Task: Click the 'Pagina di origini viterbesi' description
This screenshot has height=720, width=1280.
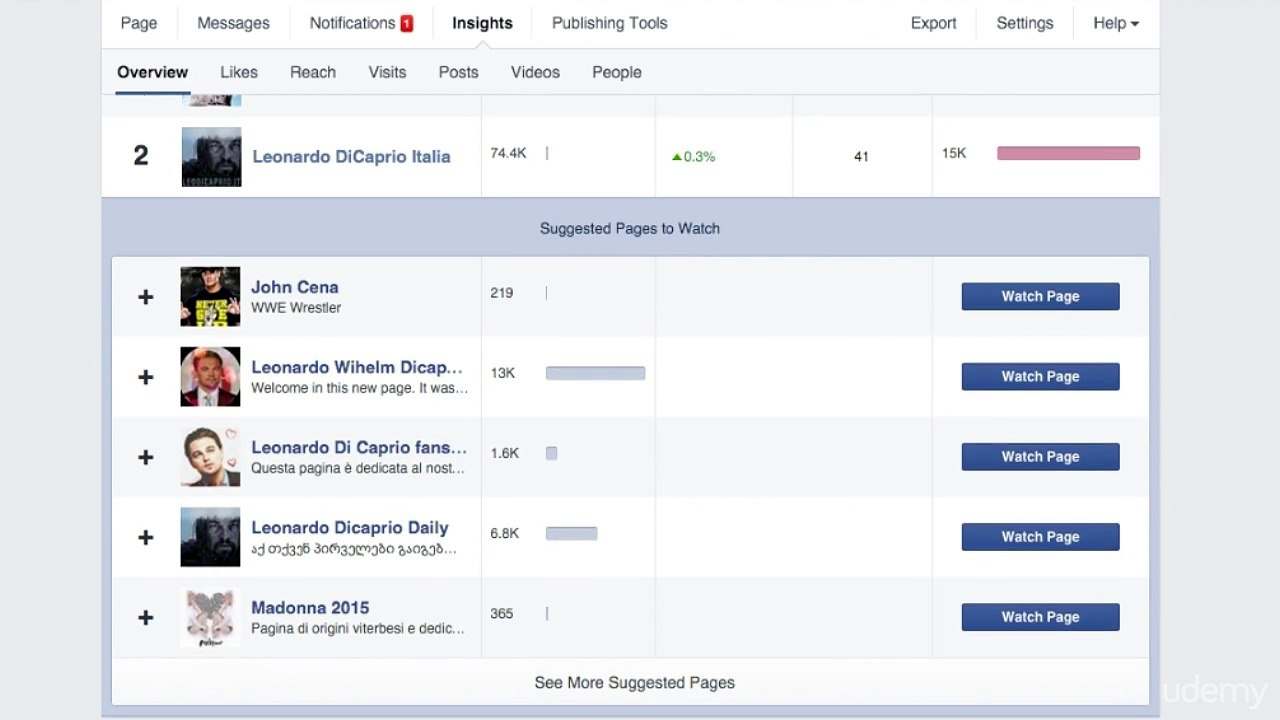Action: [x=358, y=628]
